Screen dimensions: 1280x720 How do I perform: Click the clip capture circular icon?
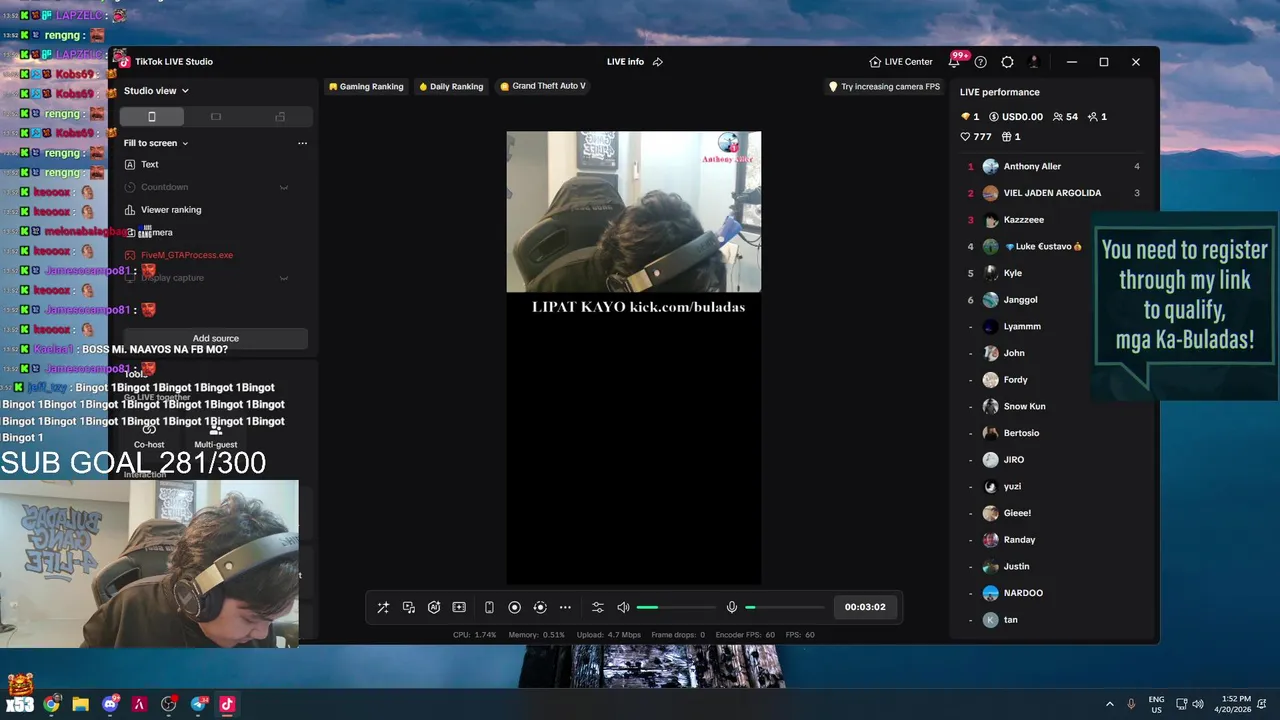click(x=540, y=607)
